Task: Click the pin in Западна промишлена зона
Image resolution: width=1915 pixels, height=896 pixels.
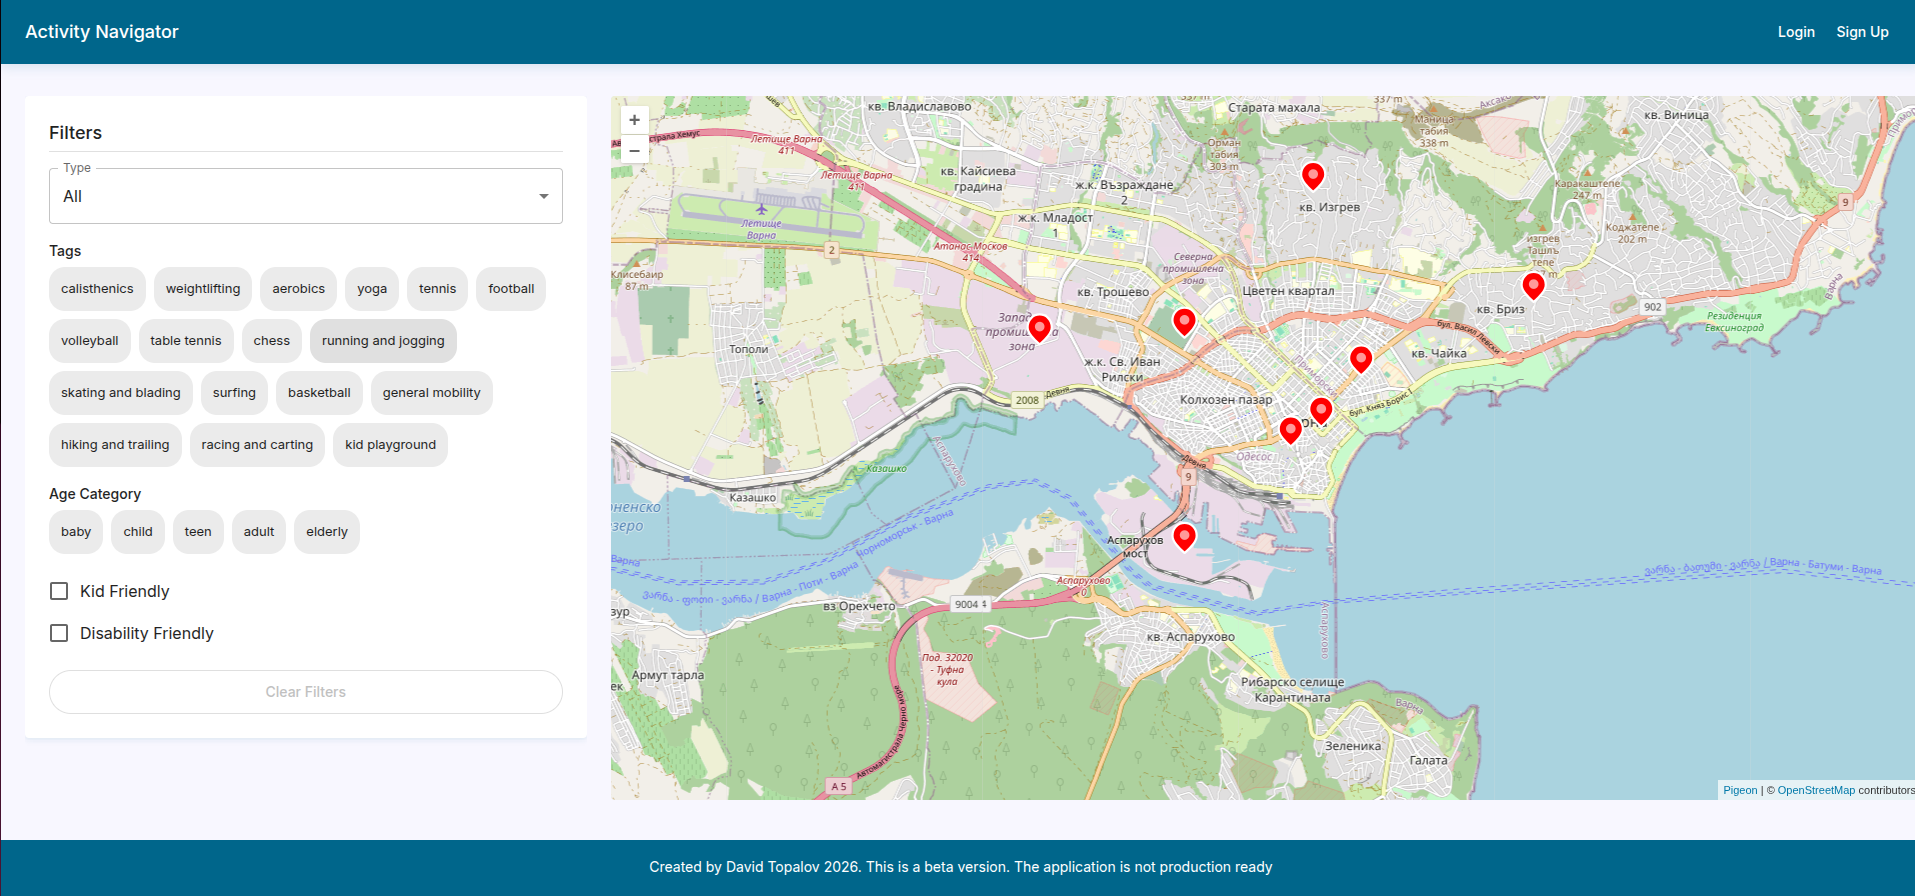Action: click(x=1039, y=328)
